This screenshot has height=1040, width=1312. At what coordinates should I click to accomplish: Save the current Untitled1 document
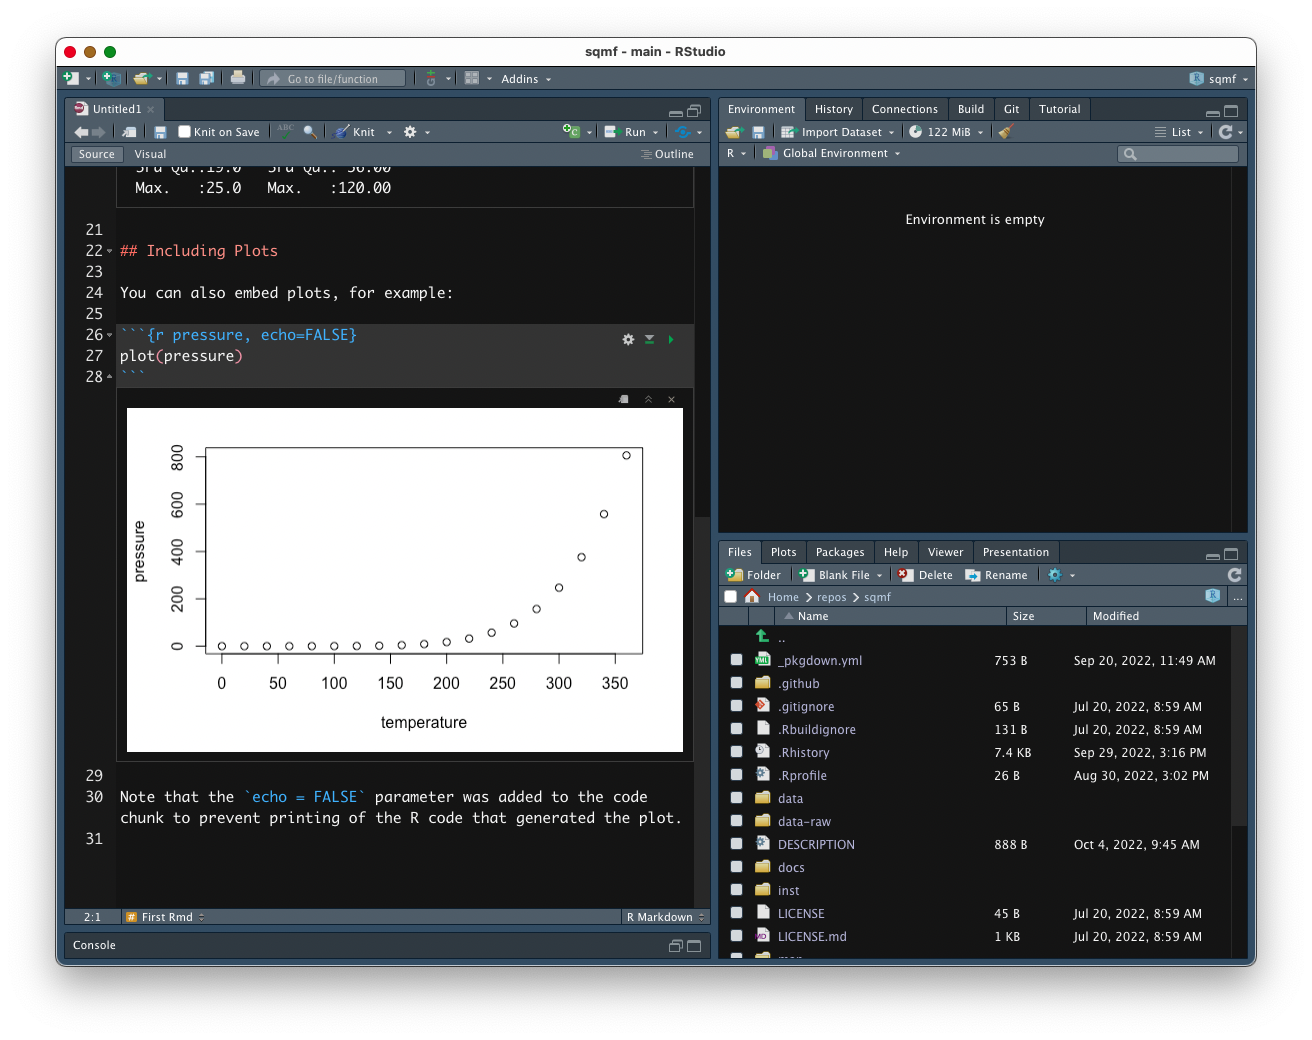(x=160, y=132)
